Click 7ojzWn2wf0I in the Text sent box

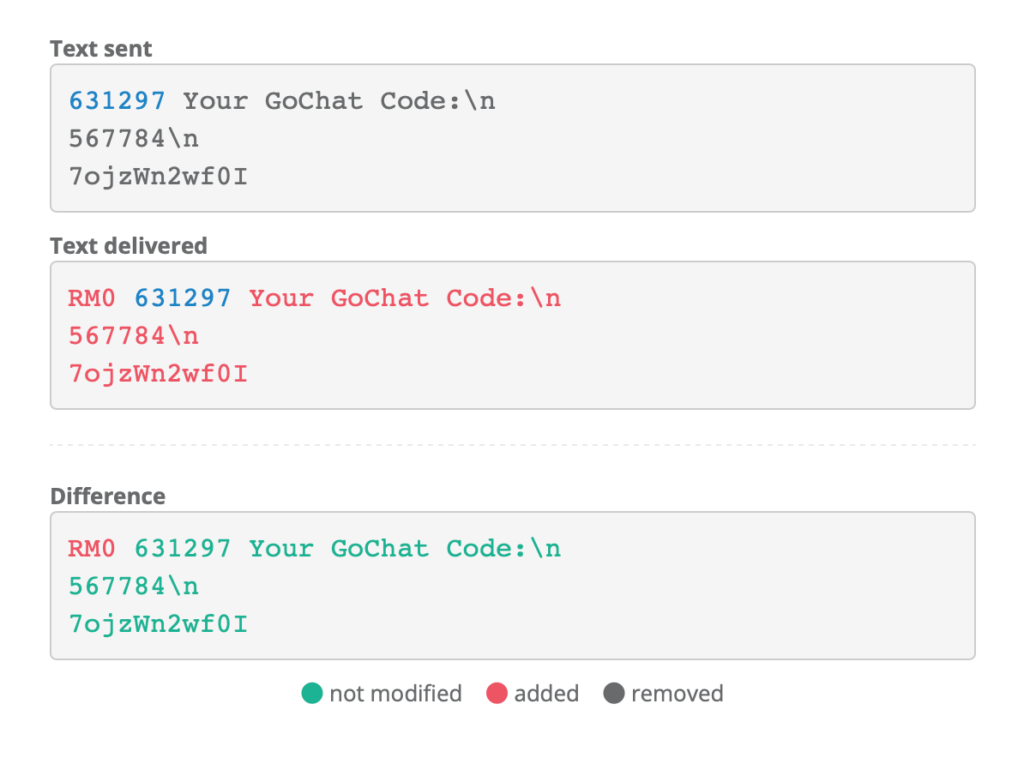pyautogui.click(x=158, y=177)
